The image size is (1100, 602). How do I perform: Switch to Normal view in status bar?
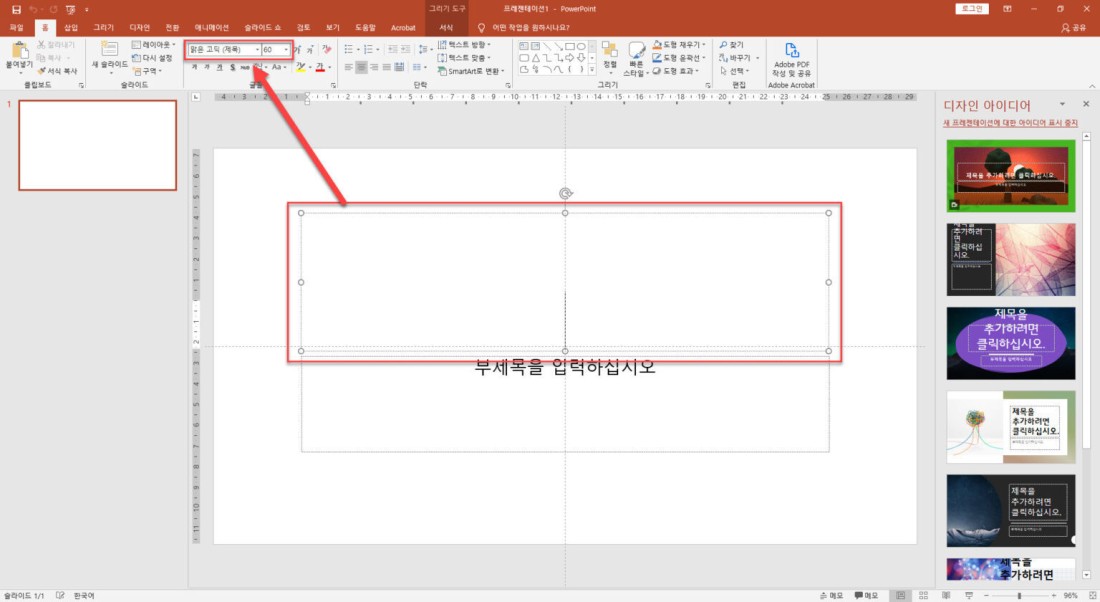[900, 595]
